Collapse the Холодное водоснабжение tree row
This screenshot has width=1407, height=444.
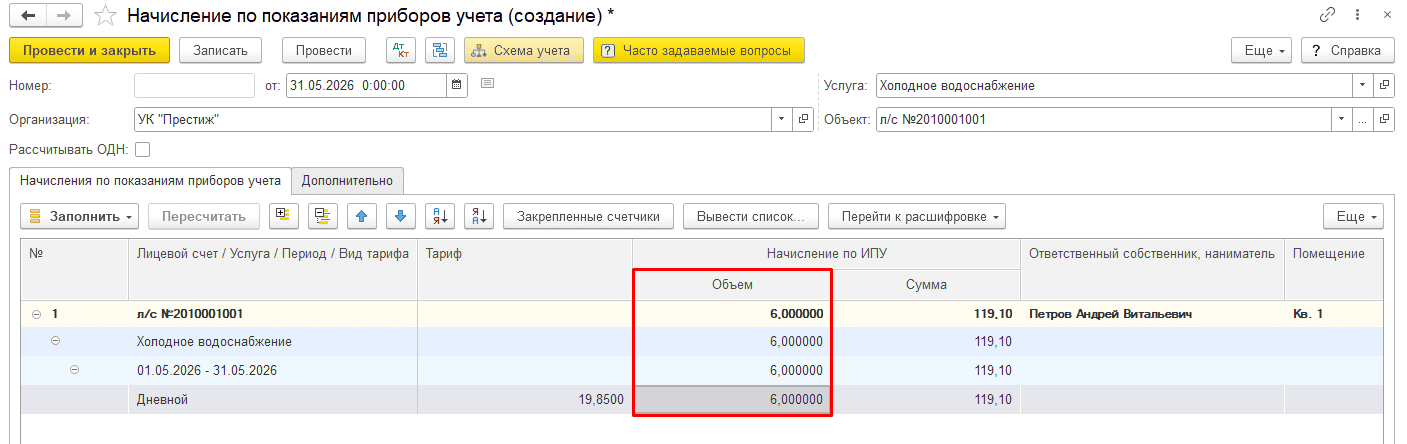point(55,341)
